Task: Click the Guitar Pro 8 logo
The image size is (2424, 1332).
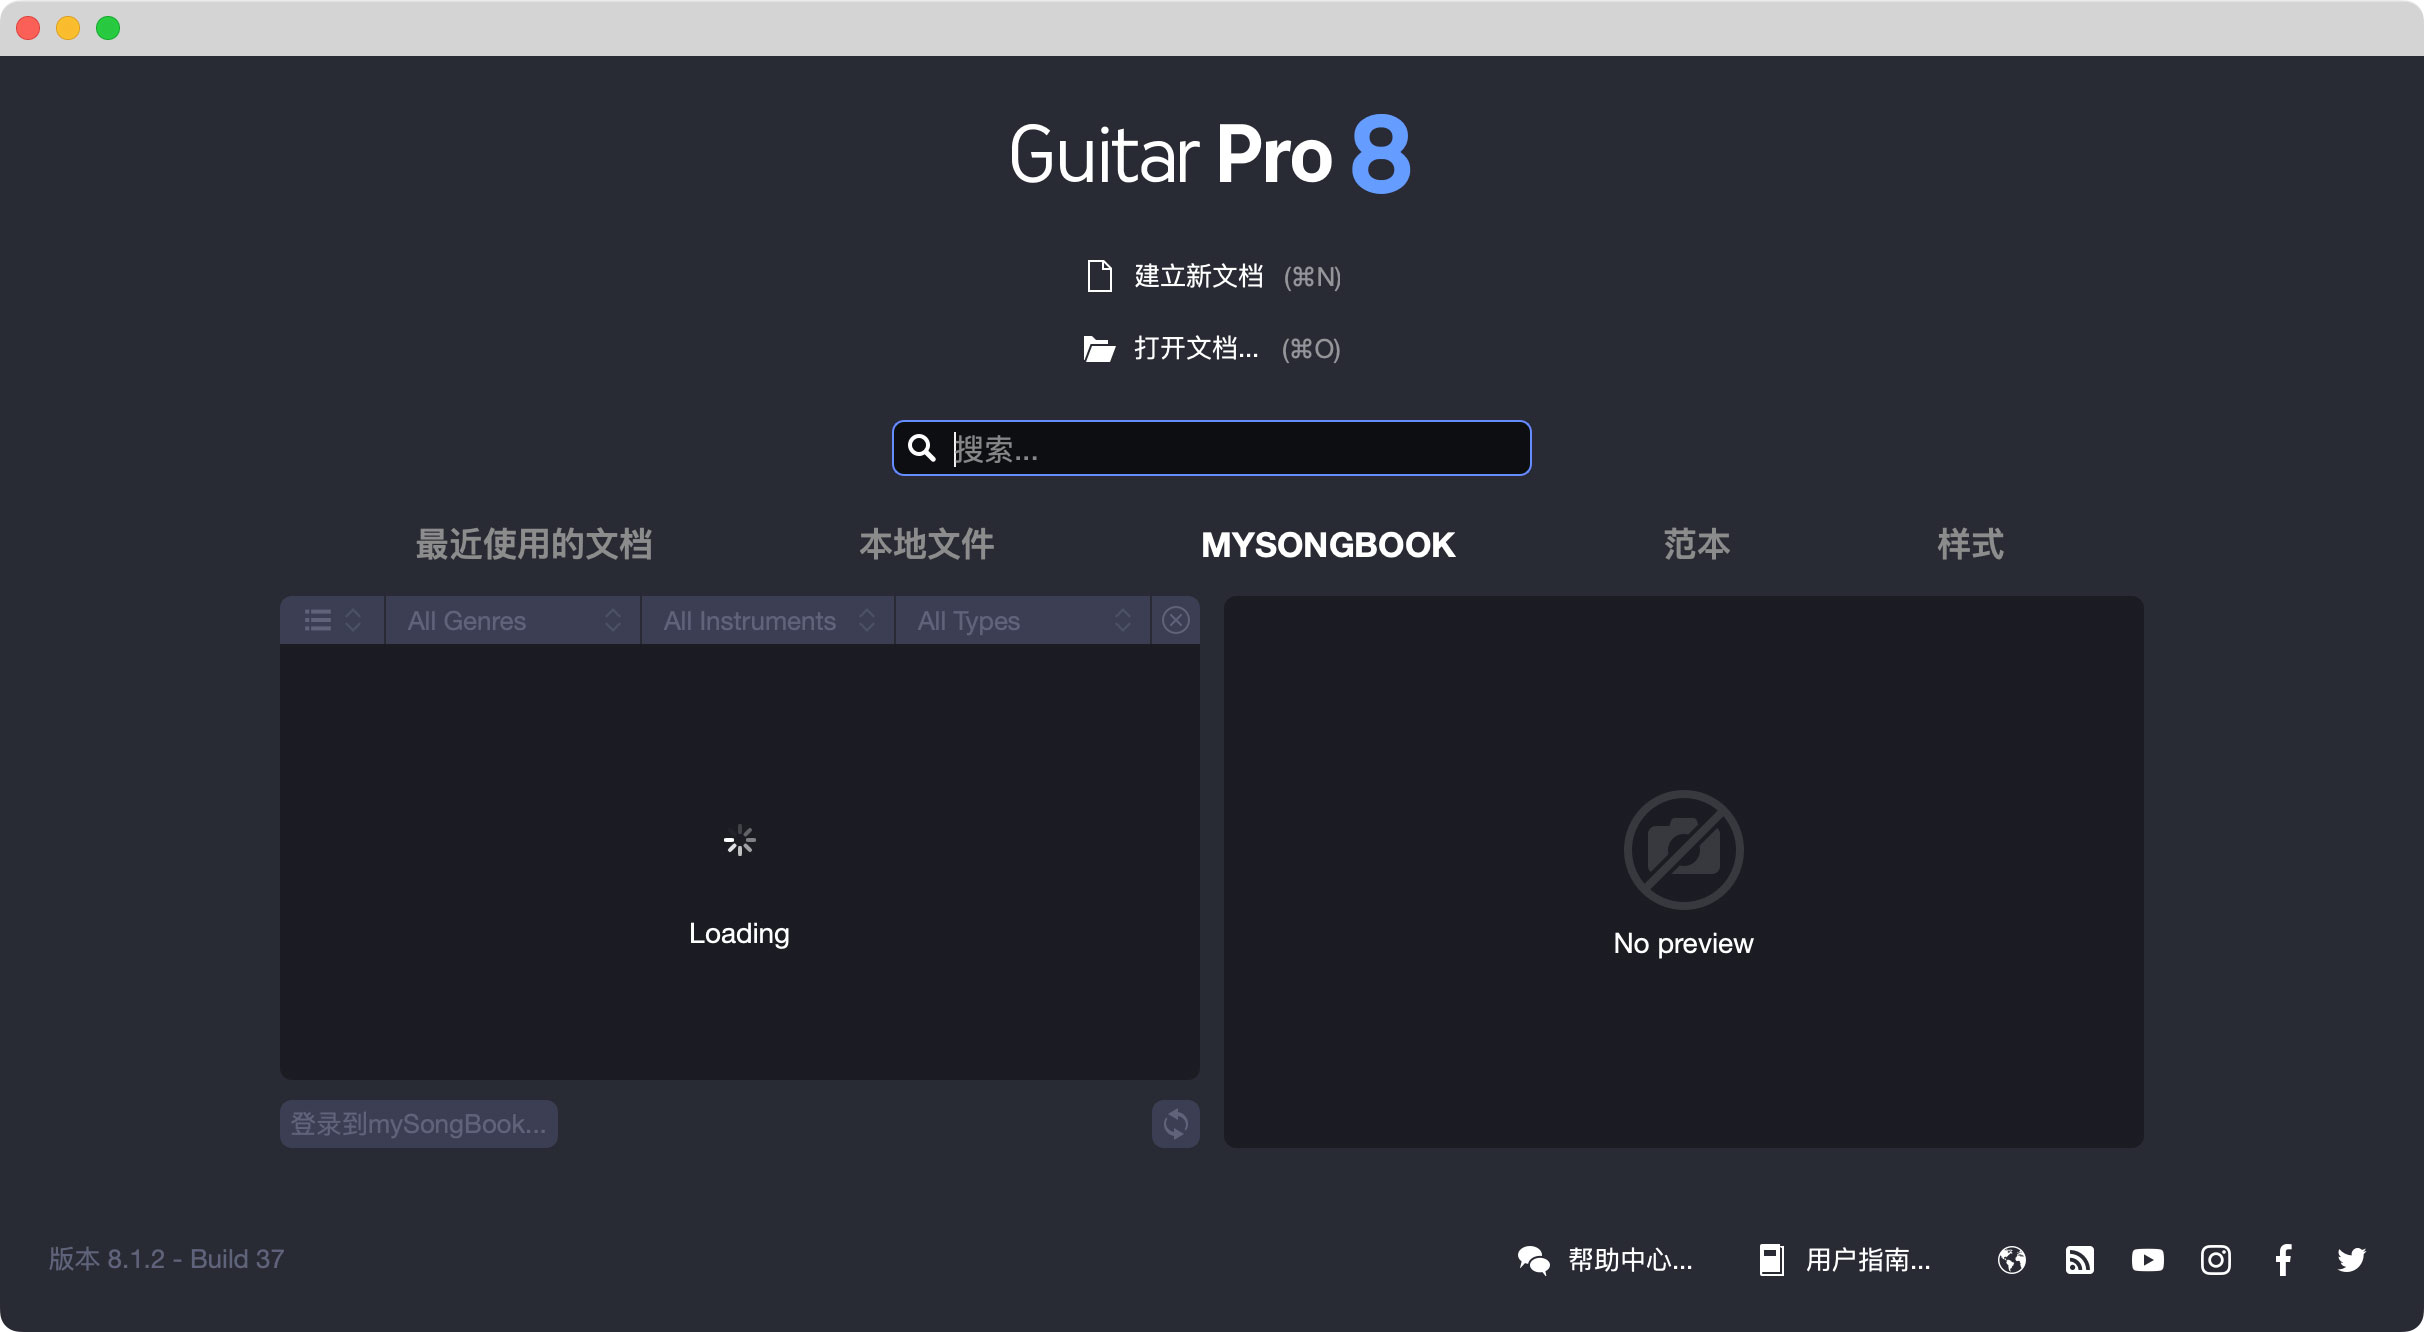Action: (1211, 154)
